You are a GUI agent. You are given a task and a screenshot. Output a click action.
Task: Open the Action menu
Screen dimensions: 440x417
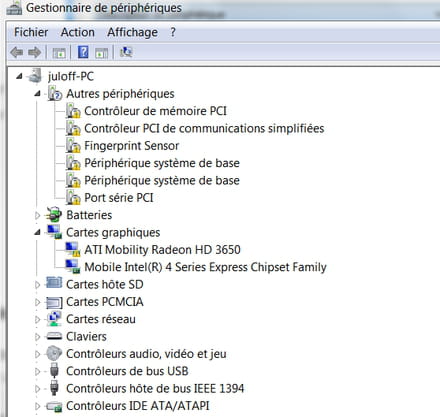[x=78, y=32]
